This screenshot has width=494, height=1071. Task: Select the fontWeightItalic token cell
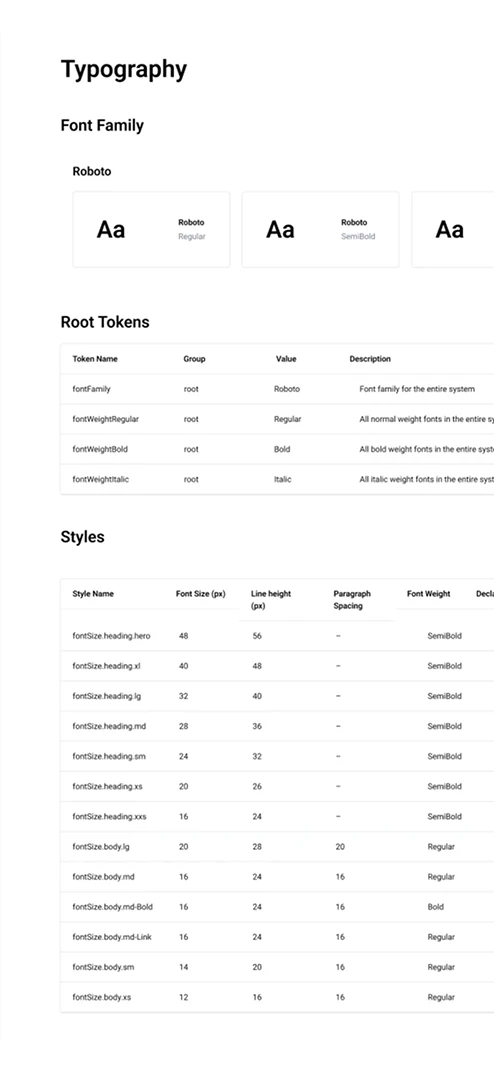coord(100,479)
